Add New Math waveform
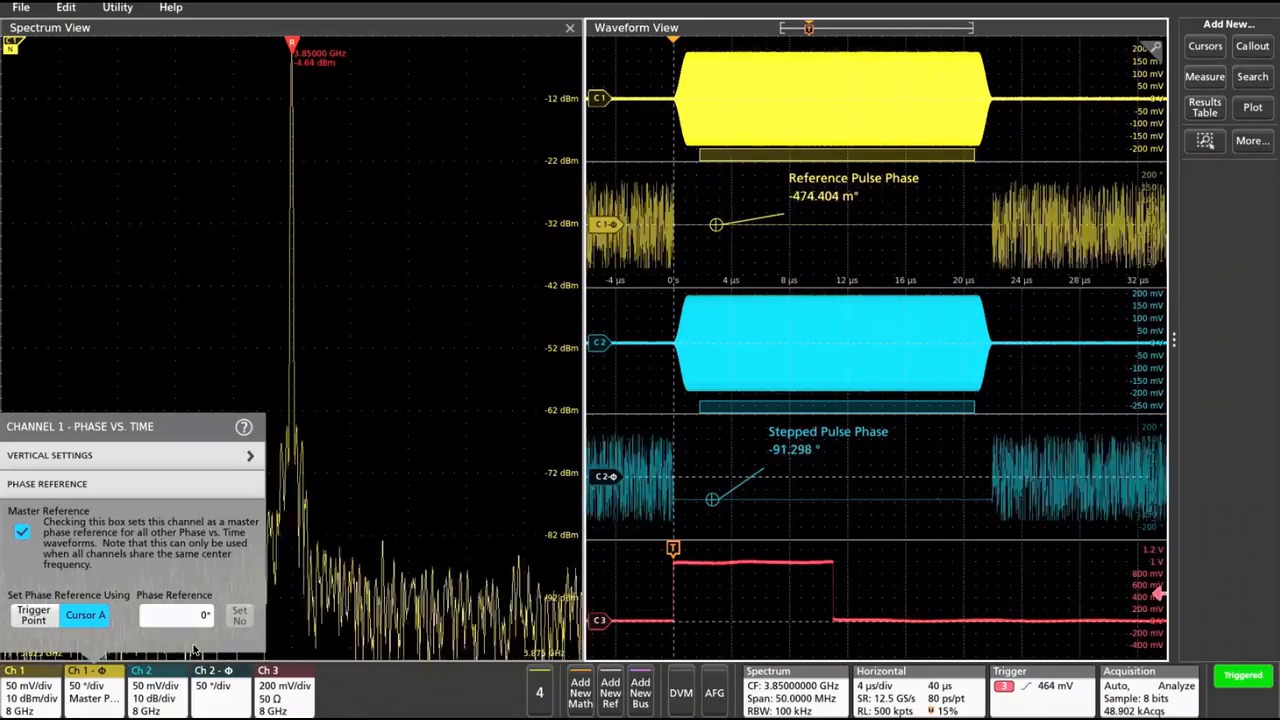Viewport: 1280px width, 720px height. (x=581, y=692)
